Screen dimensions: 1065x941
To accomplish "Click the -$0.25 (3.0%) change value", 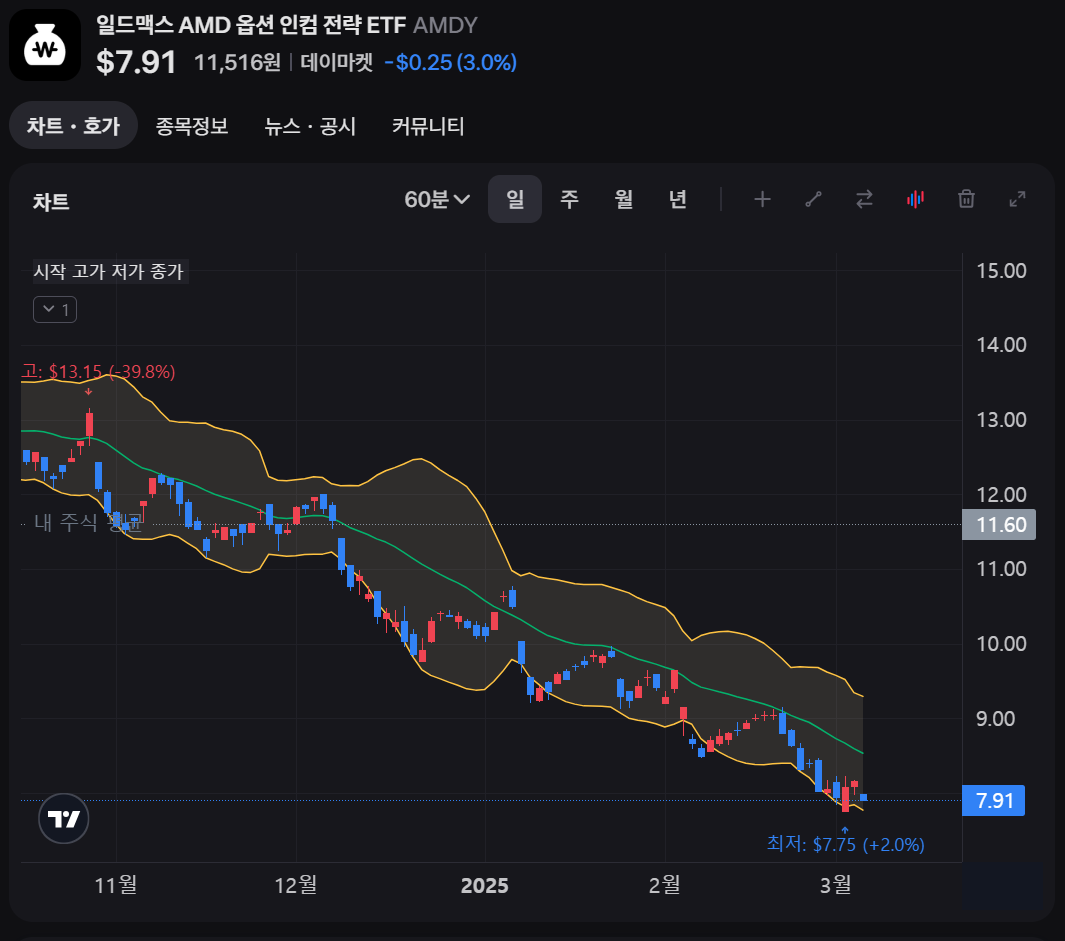I will (451, 63).
